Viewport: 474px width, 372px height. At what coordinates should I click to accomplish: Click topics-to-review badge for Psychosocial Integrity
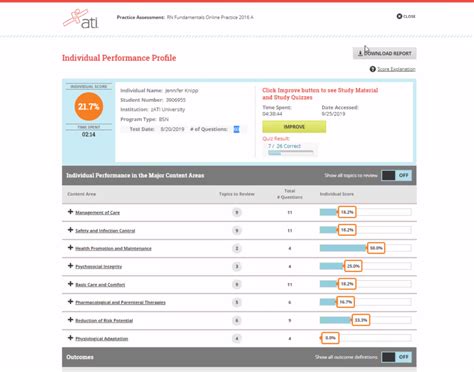237,266
